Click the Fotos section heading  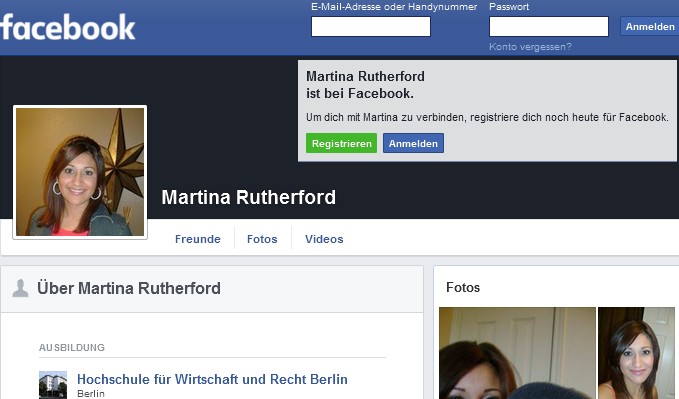(463, 288)
